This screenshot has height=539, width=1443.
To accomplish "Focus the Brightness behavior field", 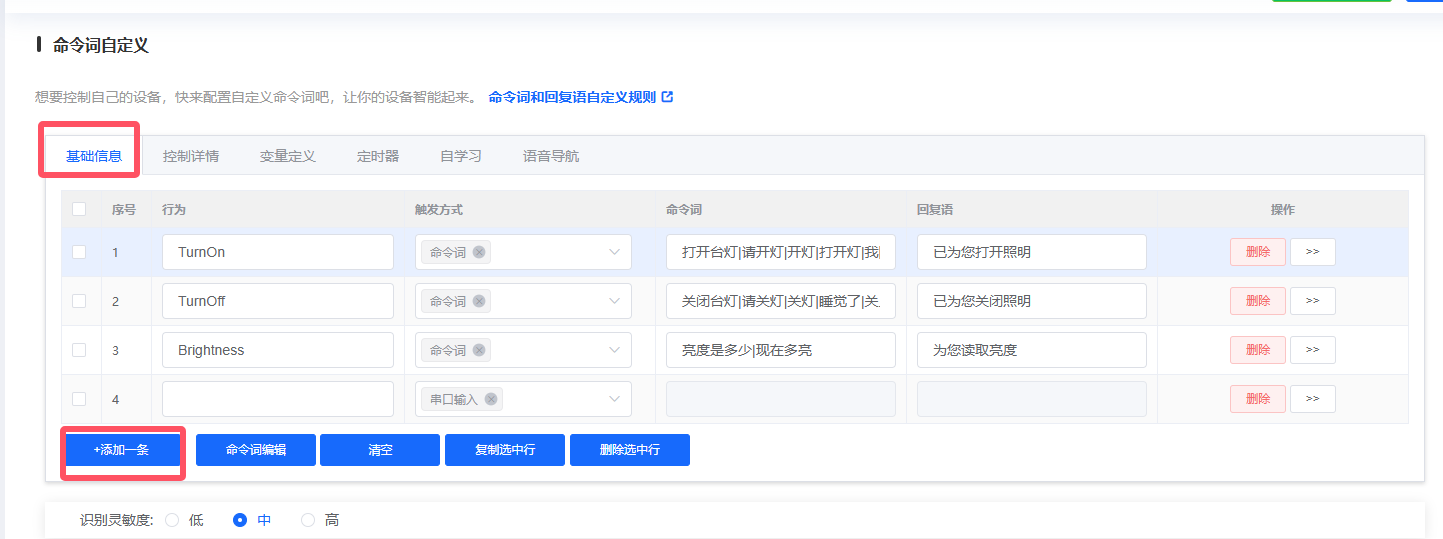I will tap(278, 350).
